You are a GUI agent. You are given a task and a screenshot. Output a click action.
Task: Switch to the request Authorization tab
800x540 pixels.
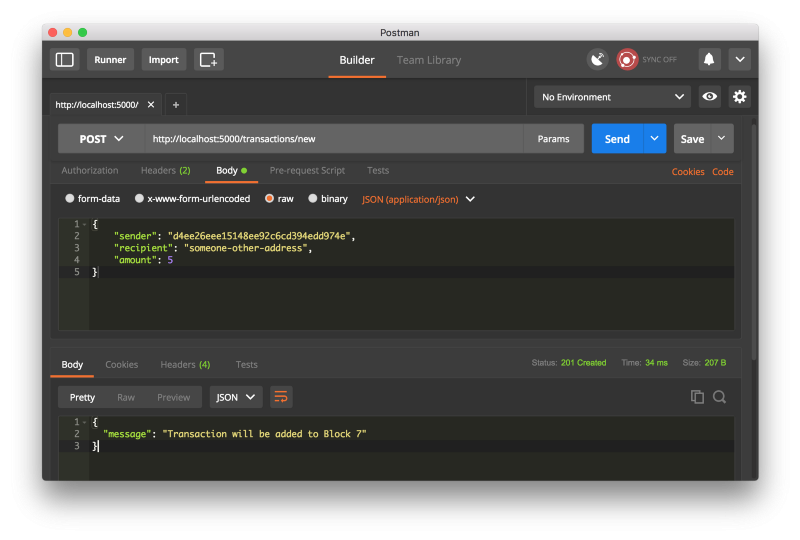coord(90,171)
